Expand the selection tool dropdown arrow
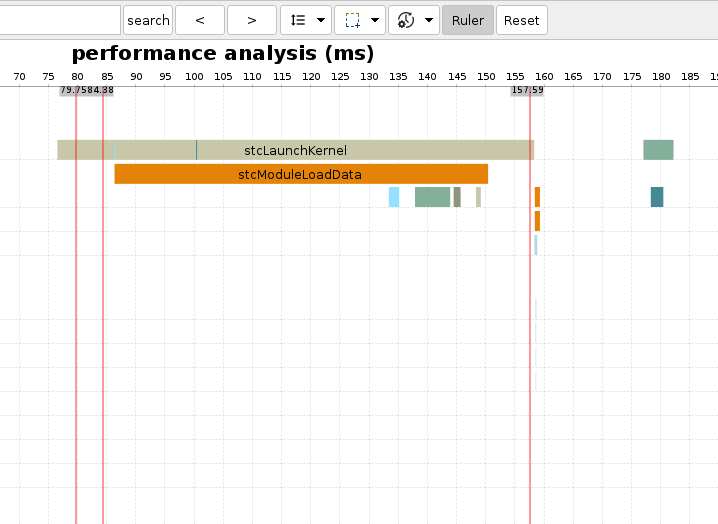The width and height of the screenshot is (718, 524). (x=375, y=20)
